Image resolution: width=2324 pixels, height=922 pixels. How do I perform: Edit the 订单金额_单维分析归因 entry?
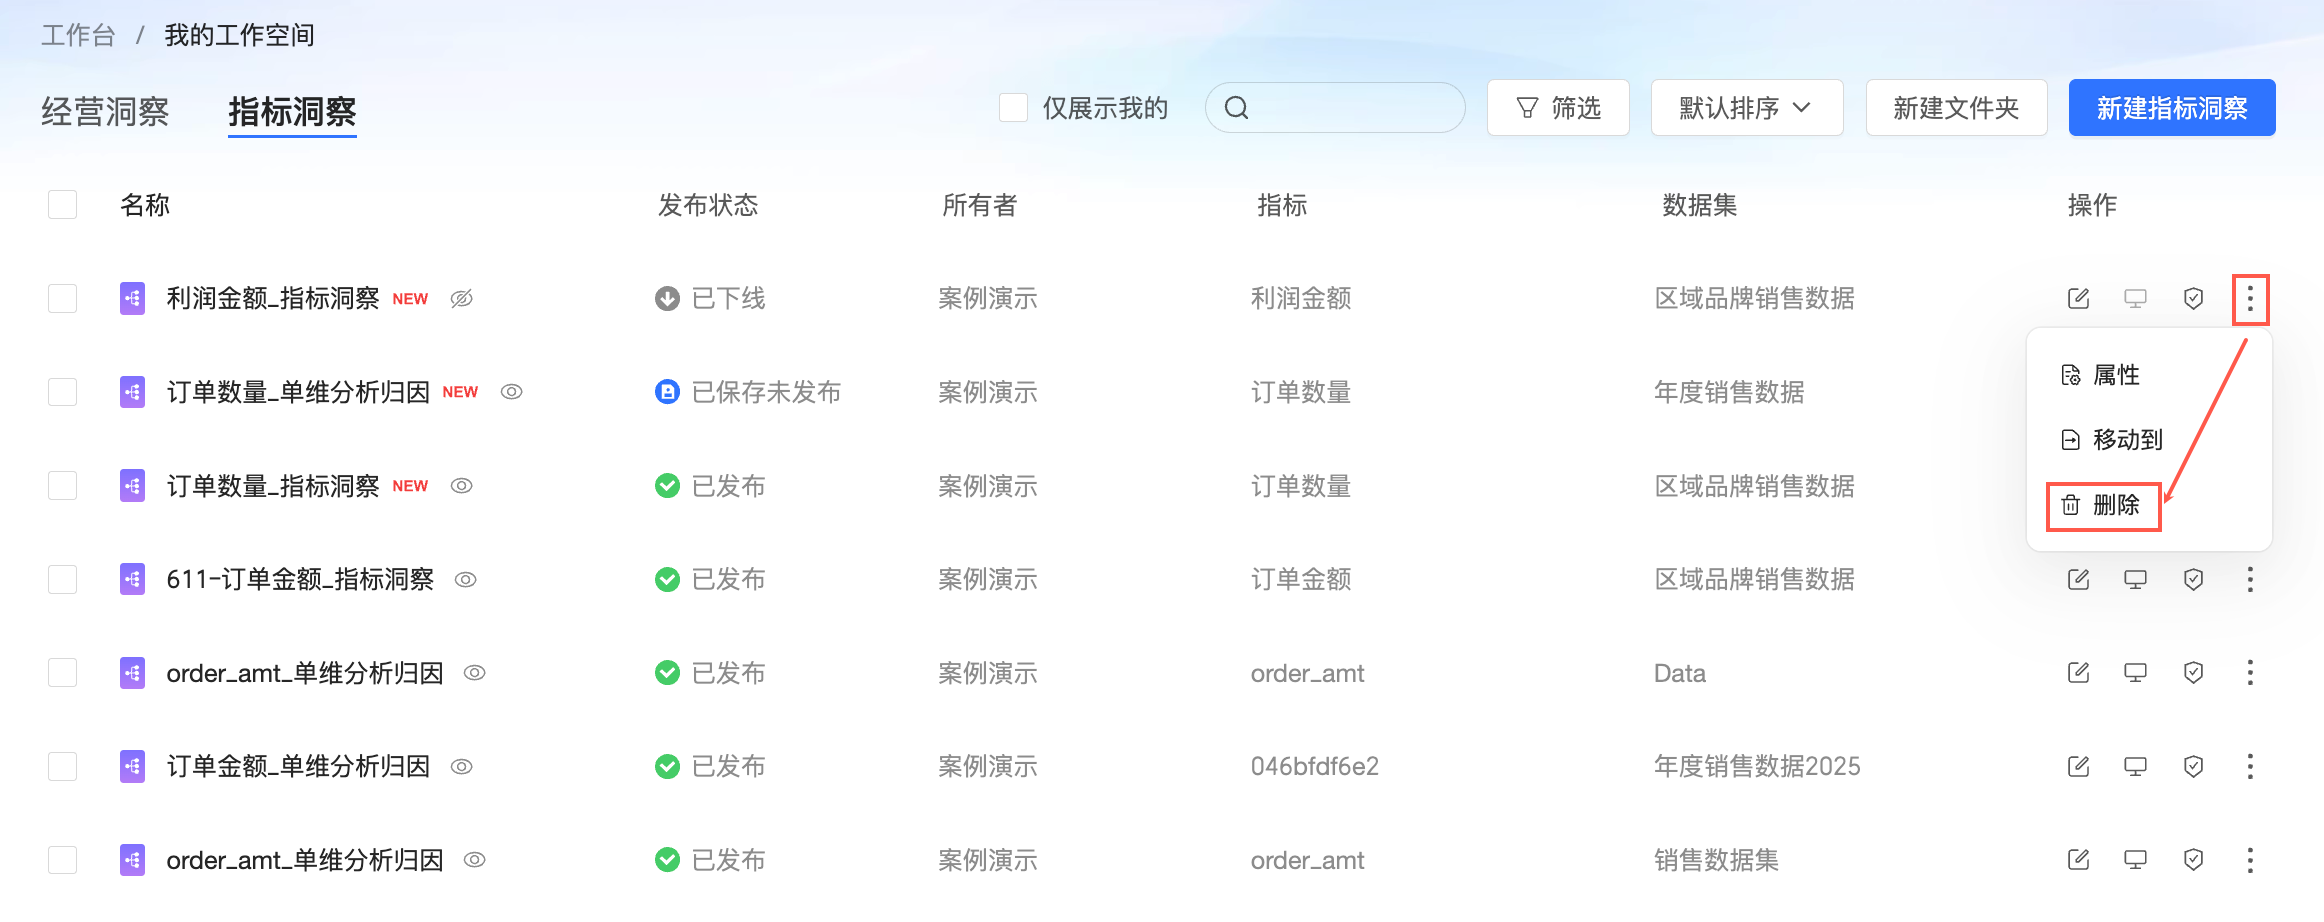point(2078,766)
